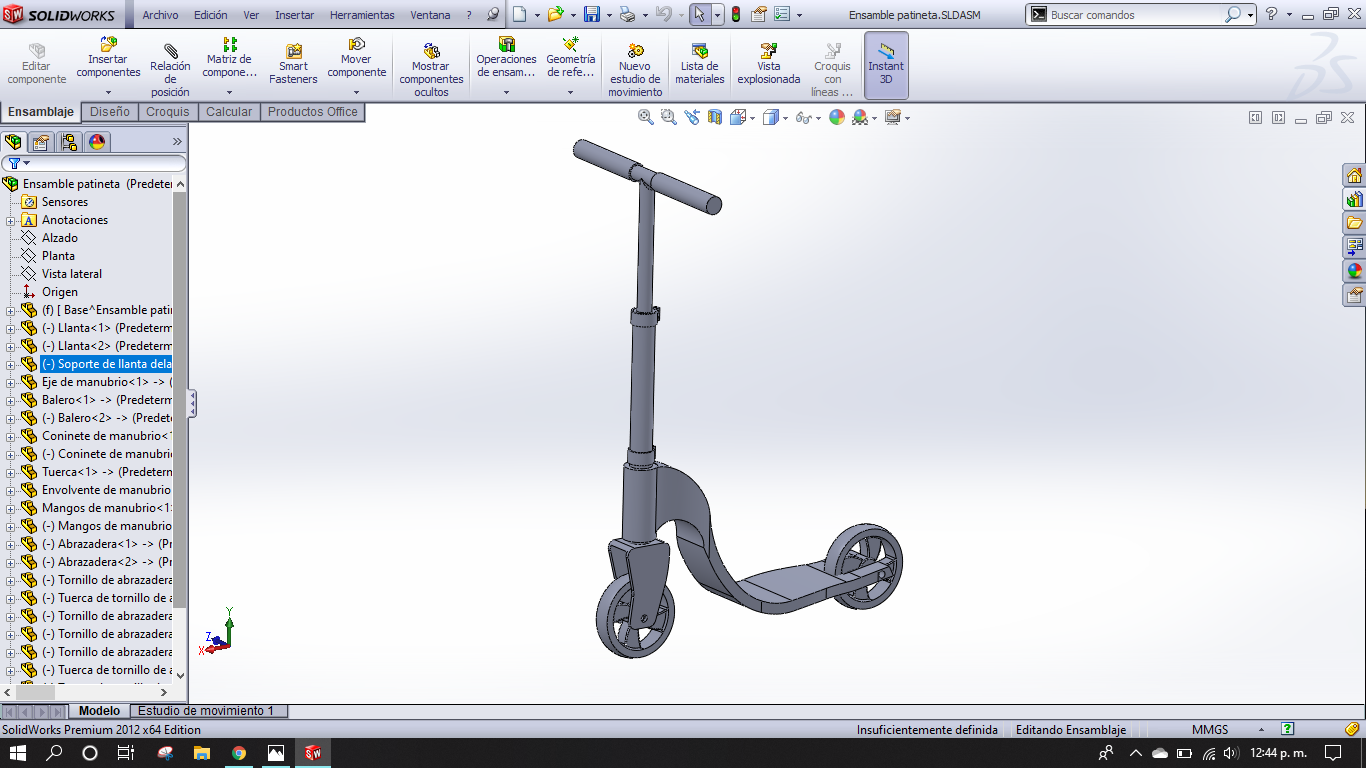
Task: Toggle the Instant 3D mode
Action: click(x=886, y=65)
